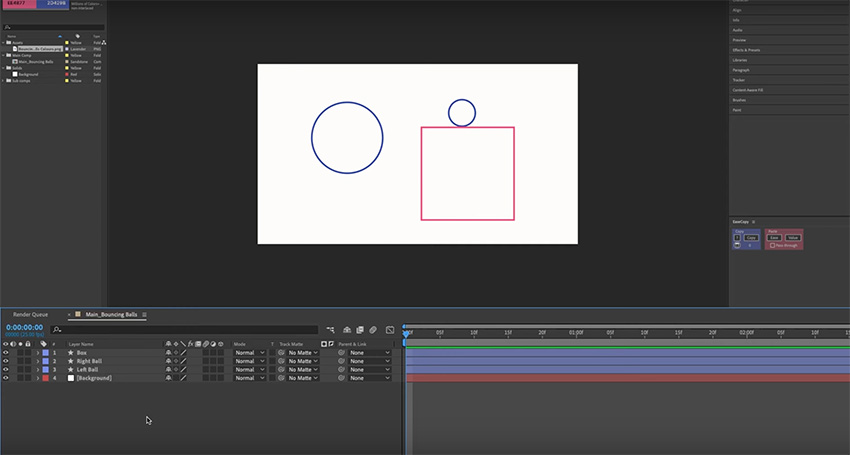Toggle quality switch on the Background layer

[183, 378]
